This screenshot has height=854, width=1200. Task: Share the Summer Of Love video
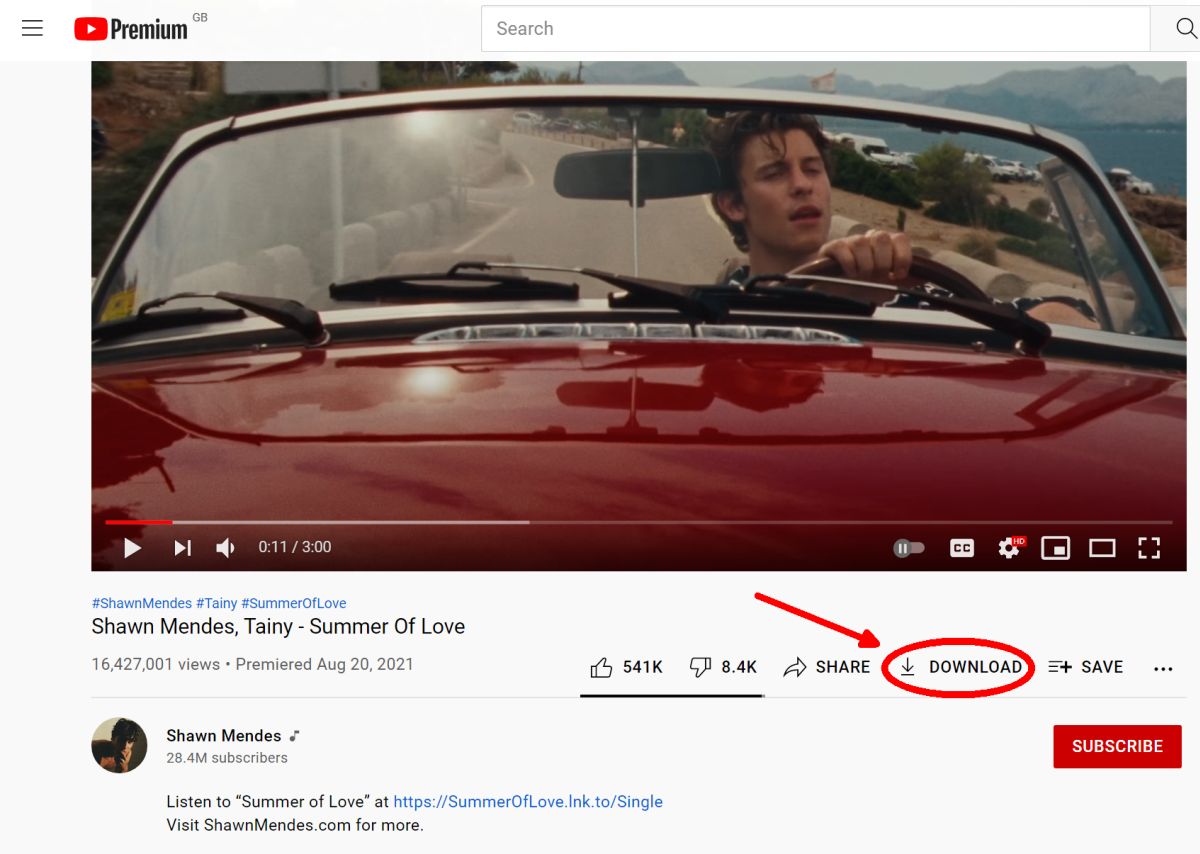point(827,667)
